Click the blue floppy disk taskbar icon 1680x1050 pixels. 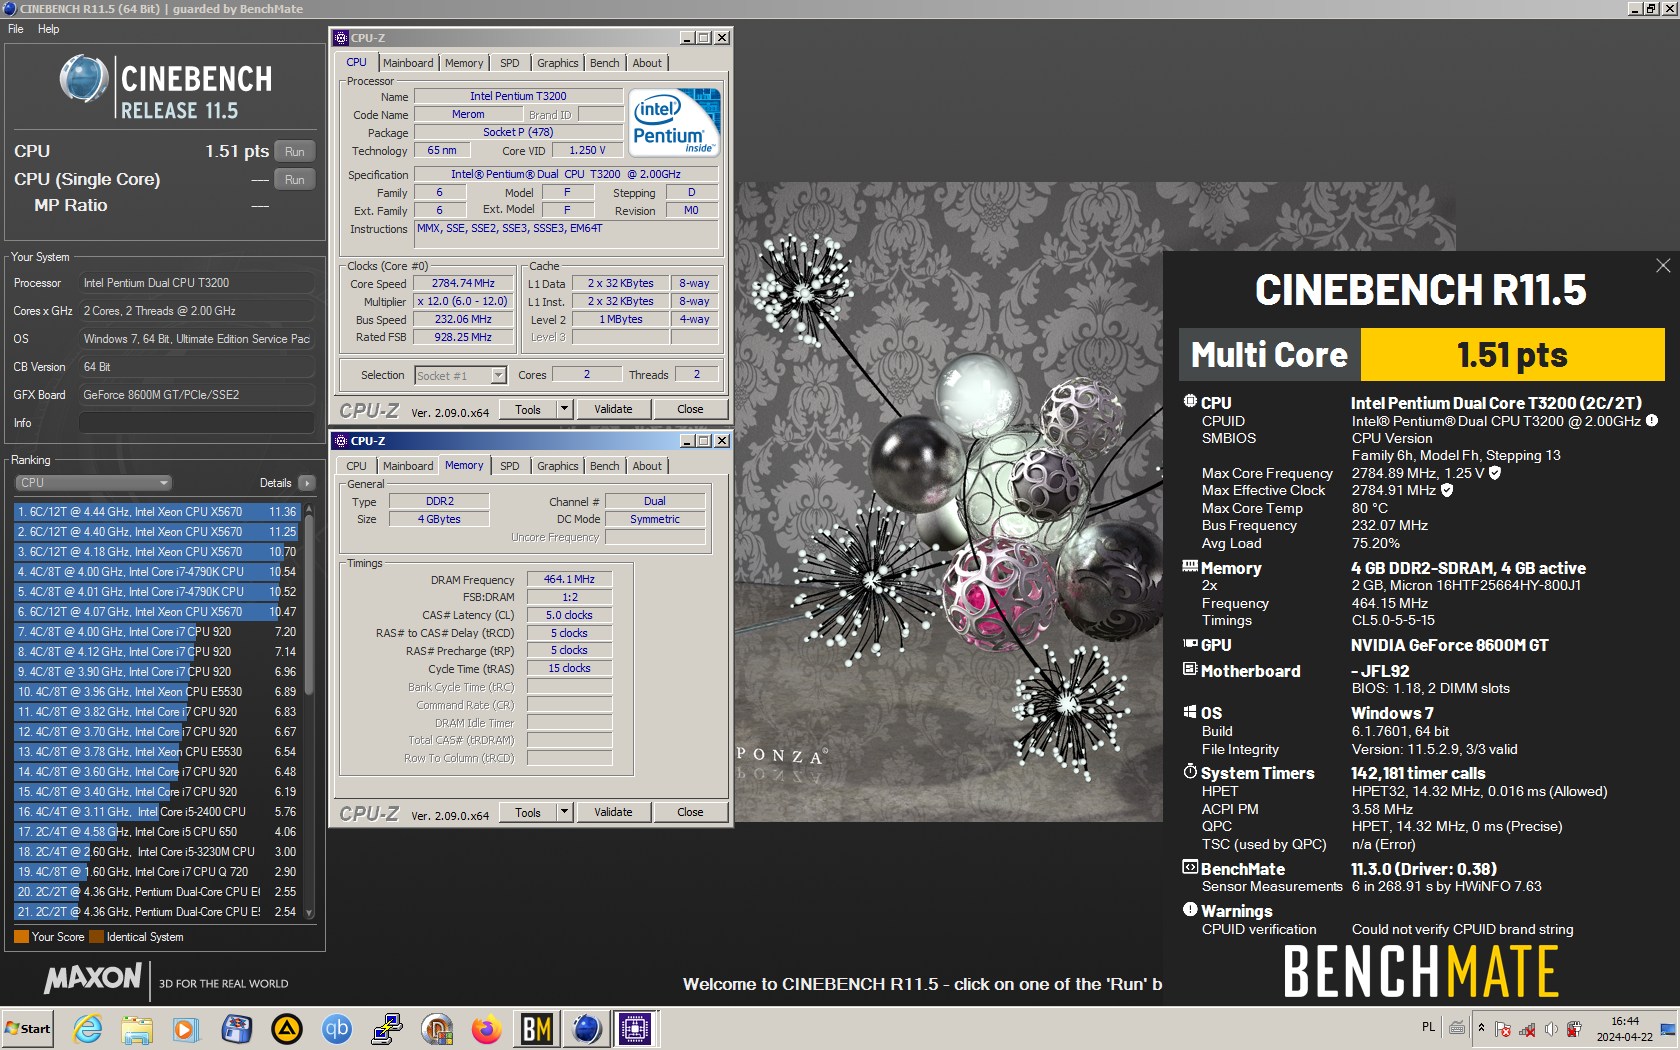(x=237, y=1028)
